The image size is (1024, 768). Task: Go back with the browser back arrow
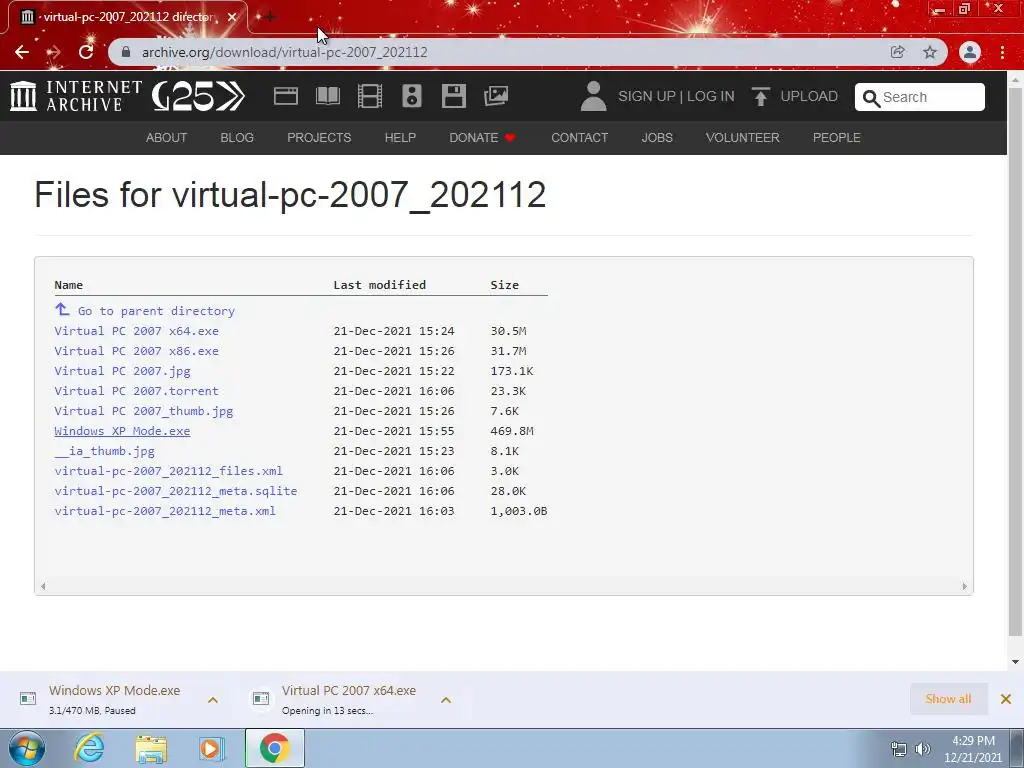(22, 52)
